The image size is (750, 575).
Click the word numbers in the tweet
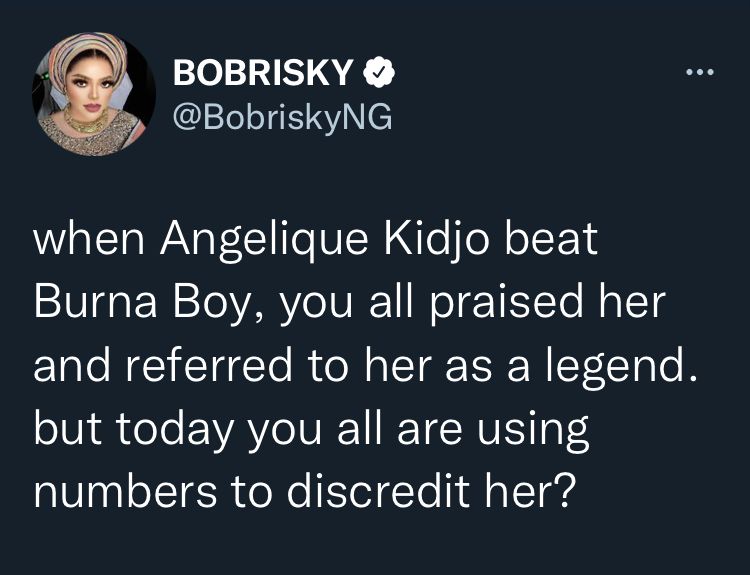(x=125, y=492)
